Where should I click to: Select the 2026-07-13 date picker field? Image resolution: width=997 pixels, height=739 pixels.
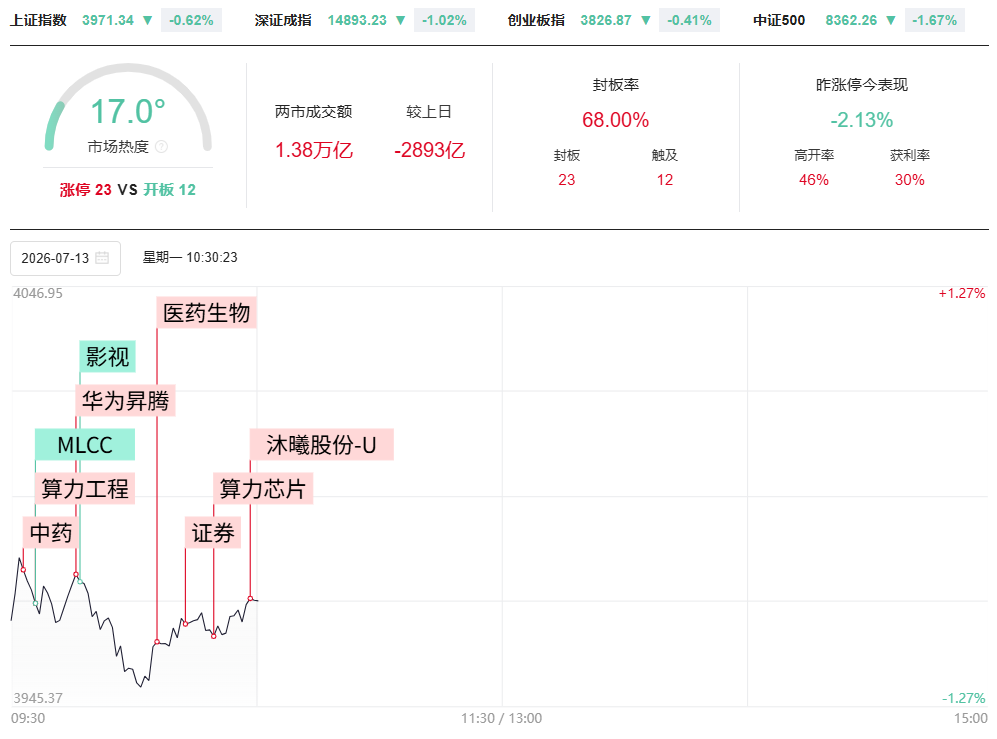65,258
